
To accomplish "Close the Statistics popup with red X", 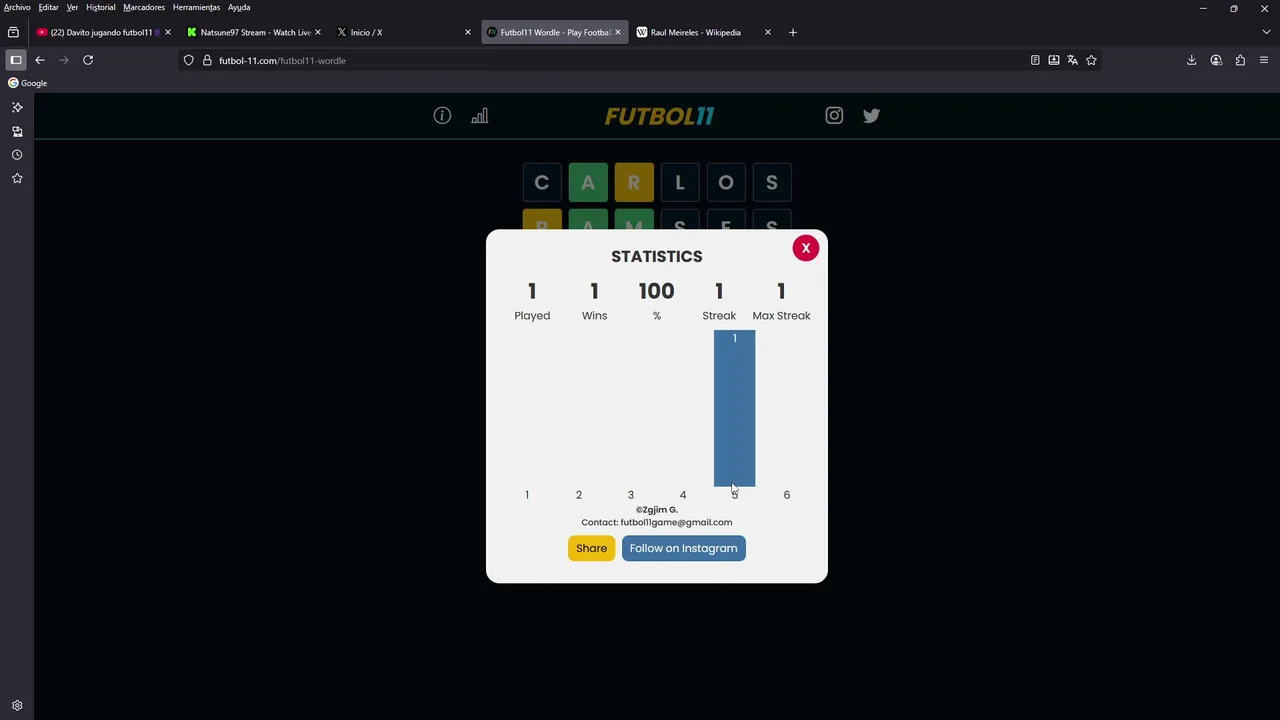I will point(806,248).
